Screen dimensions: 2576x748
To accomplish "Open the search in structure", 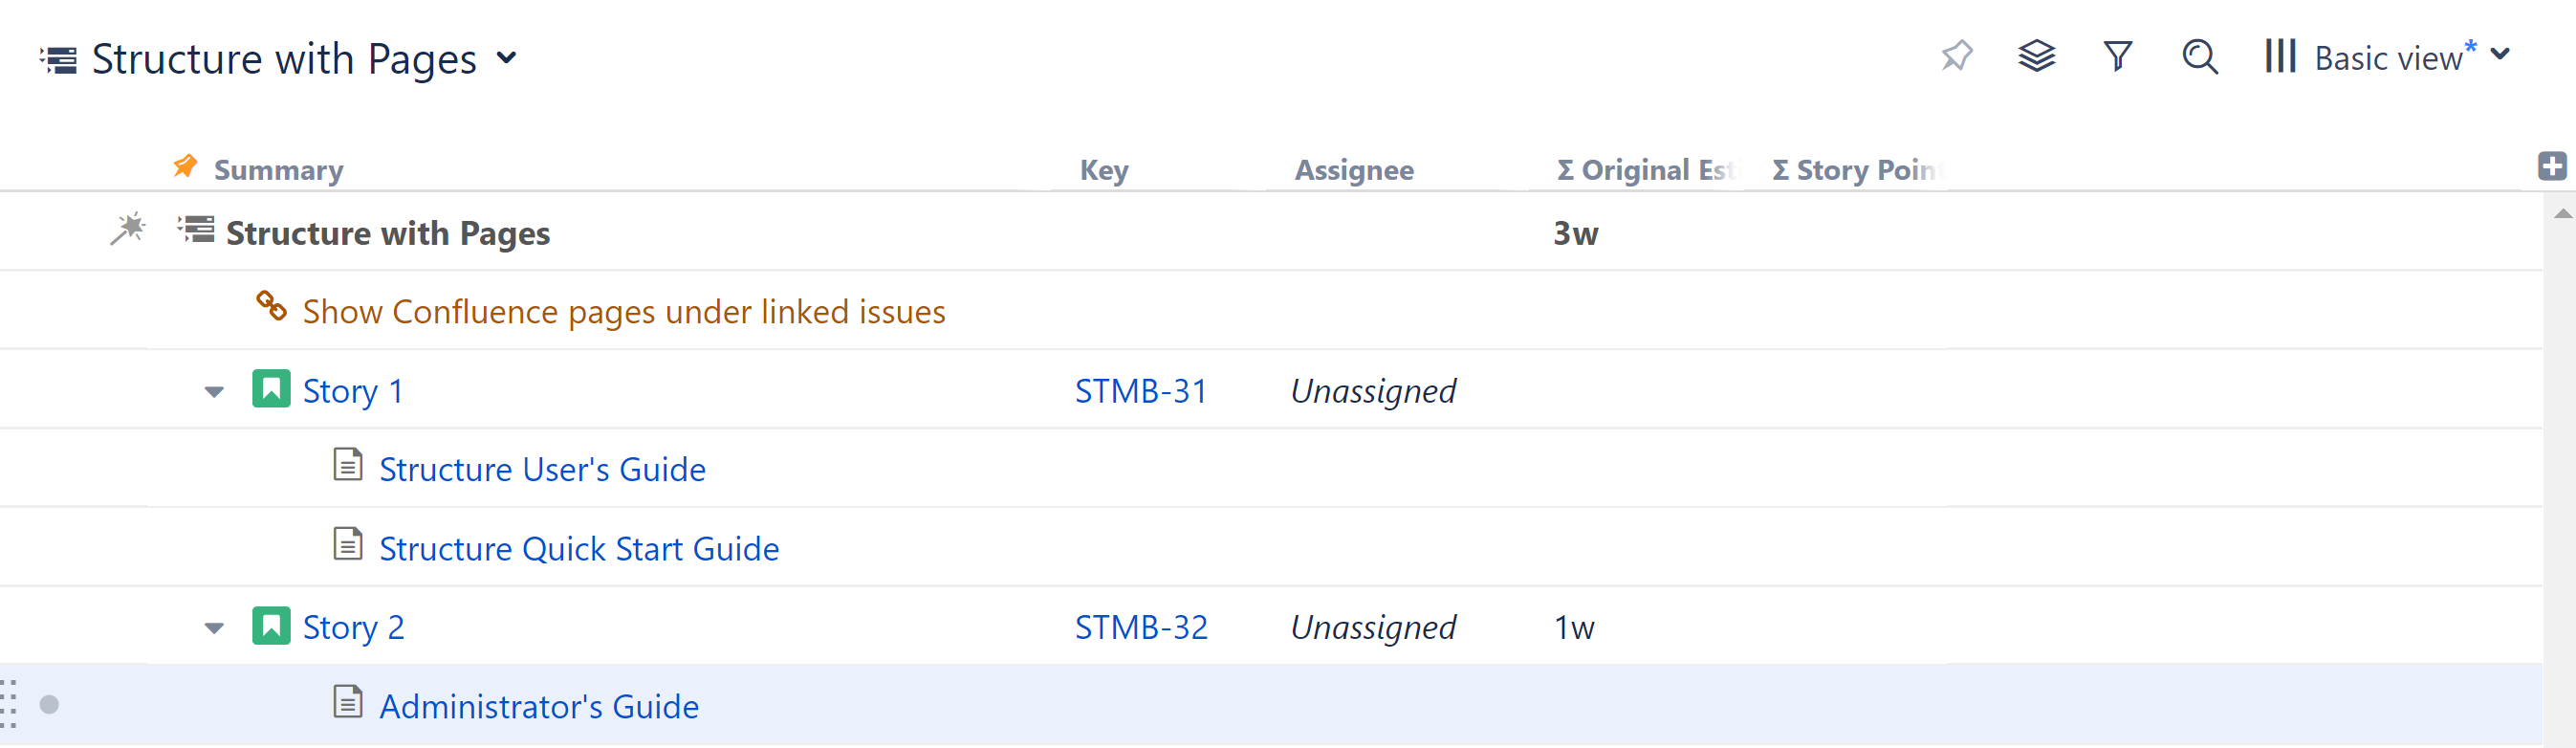I will tap(2198, 57).
